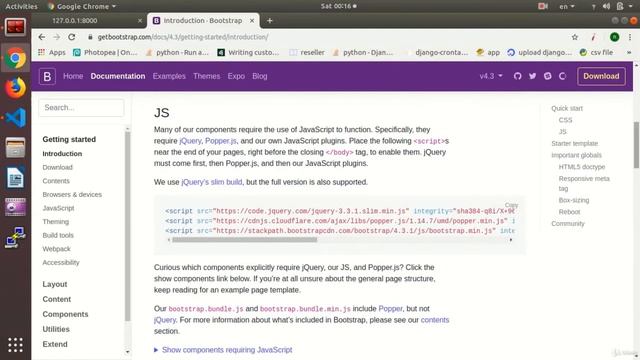Click the browser forward arrow
The height and width of the screenshot is (360, 640).
(x=56, y=37)
